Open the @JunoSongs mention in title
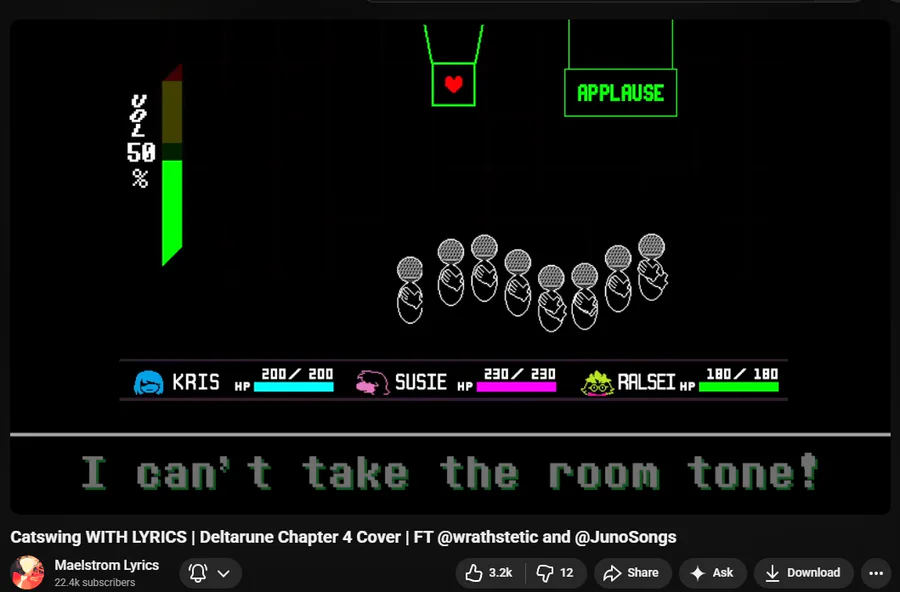The height and width of the screenshot is (592, 900). [625, 537]
